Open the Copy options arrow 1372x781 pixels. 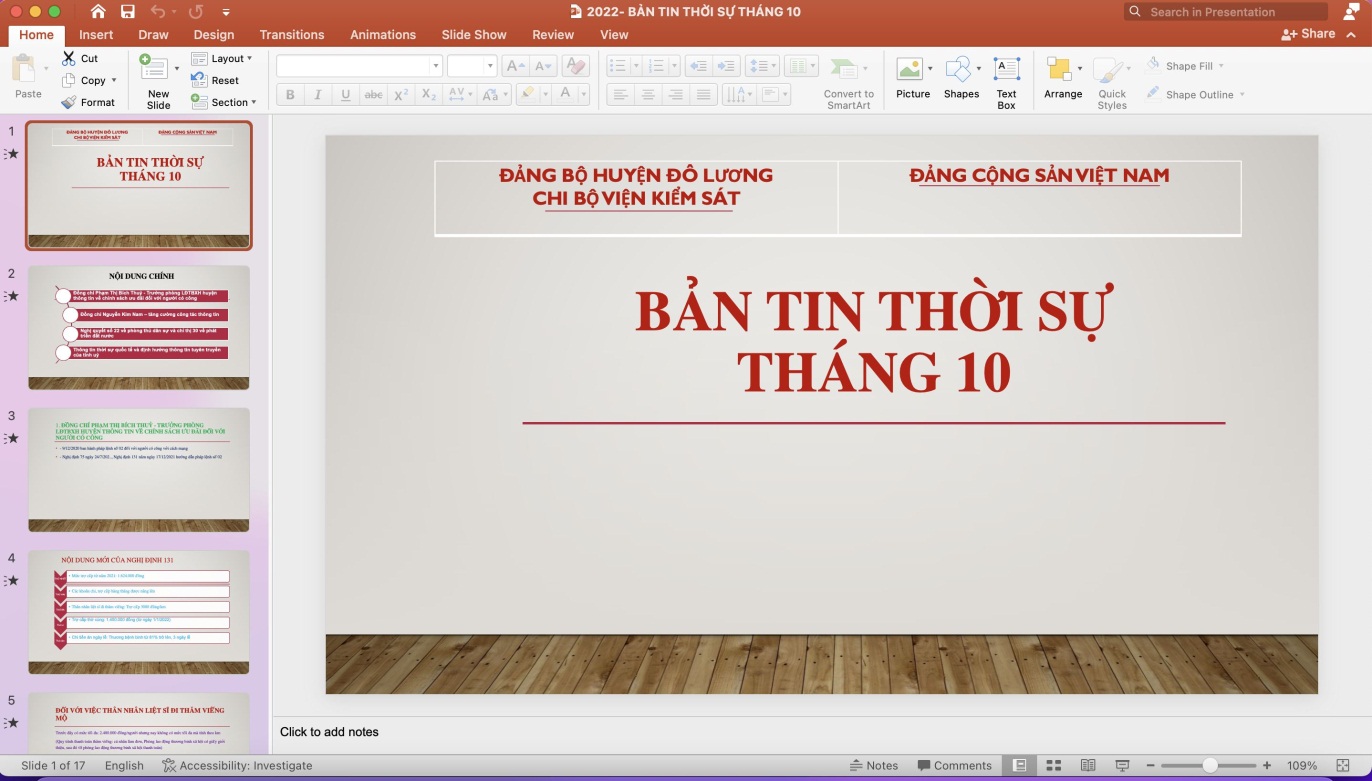114,80
